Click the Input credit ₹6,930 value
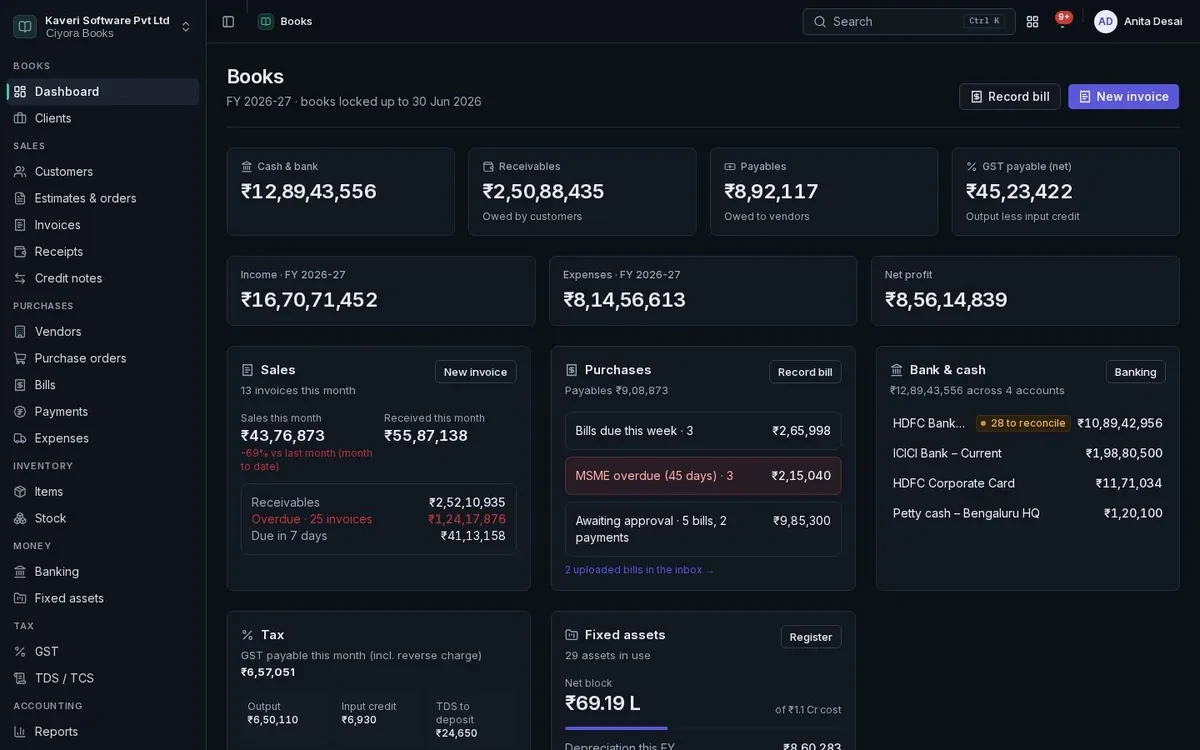The image size is (1200, 750). click(x=359, y=720)
